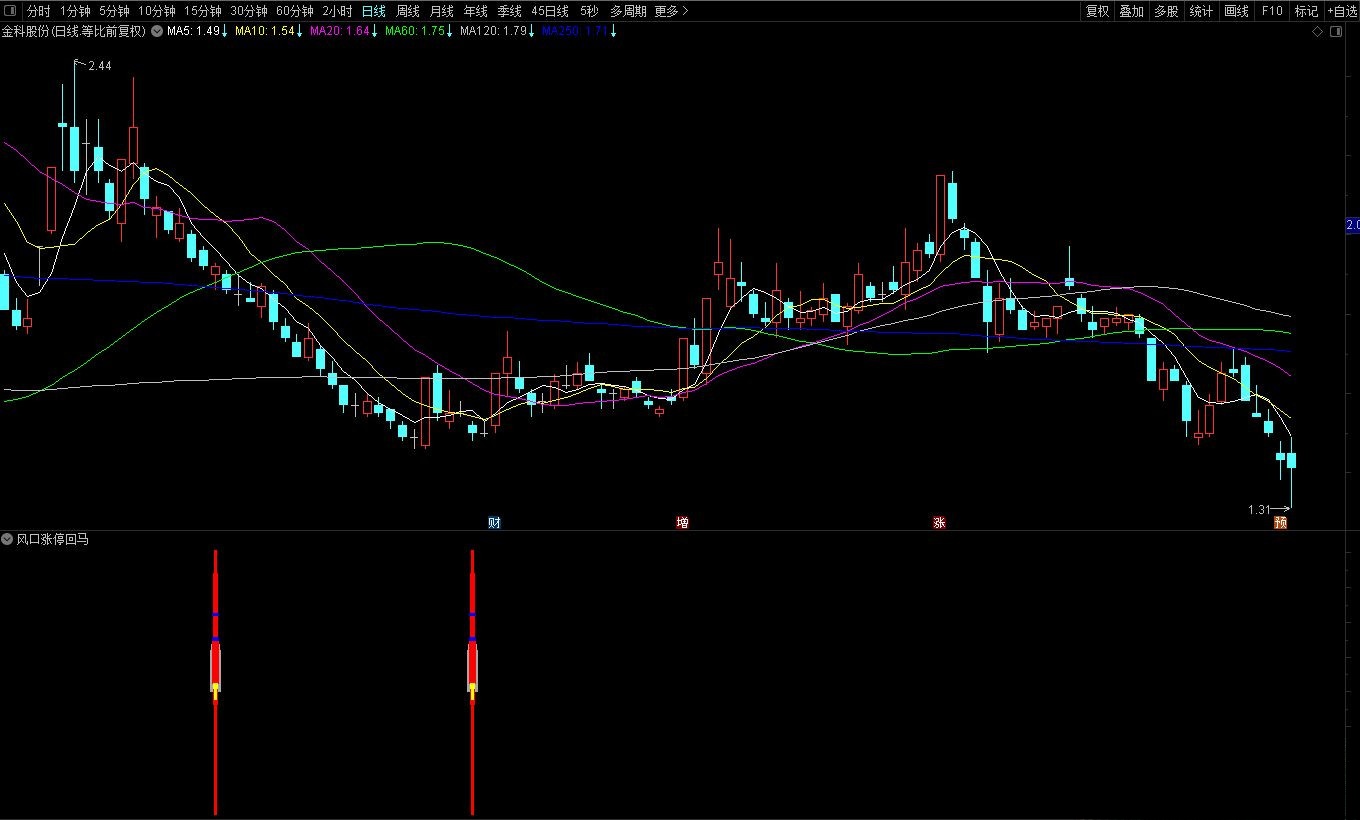Click the diamond icon at top right
The height and width of the screenshot is (820, 1360).
[x=1318, y=32]
